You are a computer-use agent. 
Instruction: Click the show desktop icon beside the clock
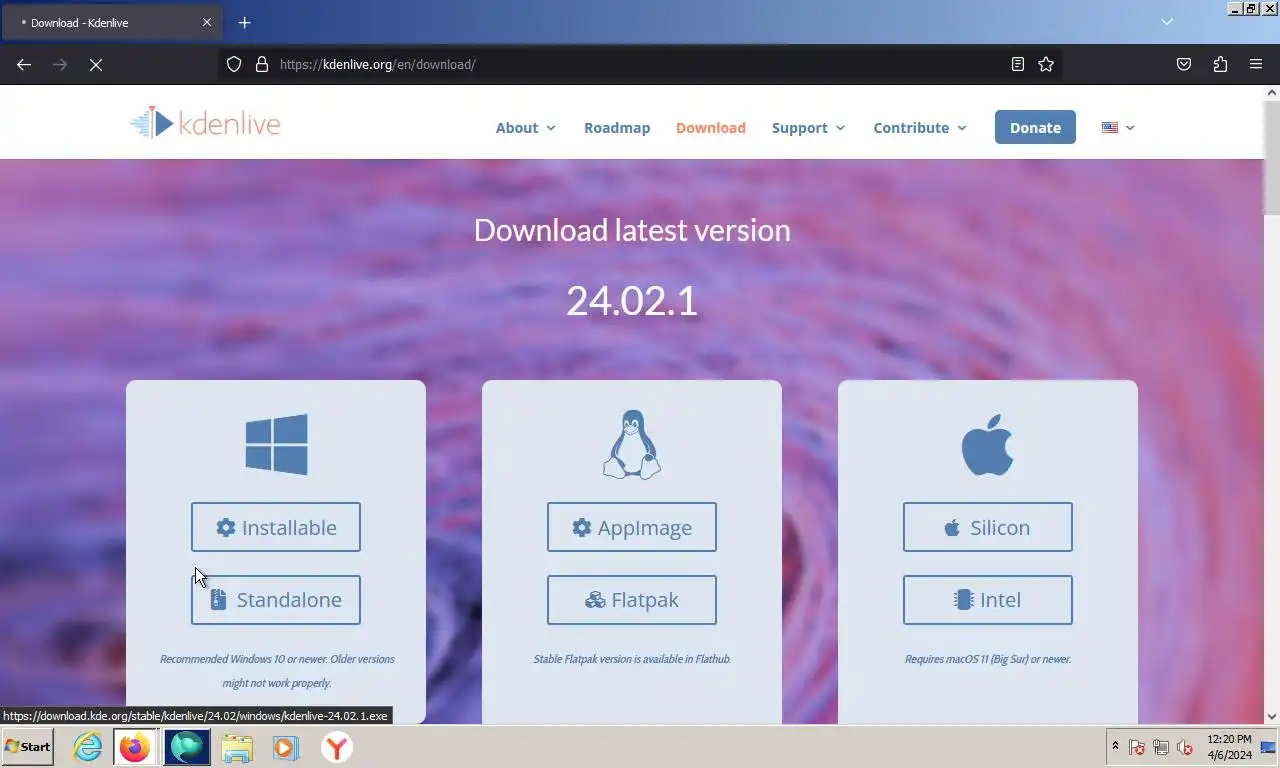(1268, 747)
